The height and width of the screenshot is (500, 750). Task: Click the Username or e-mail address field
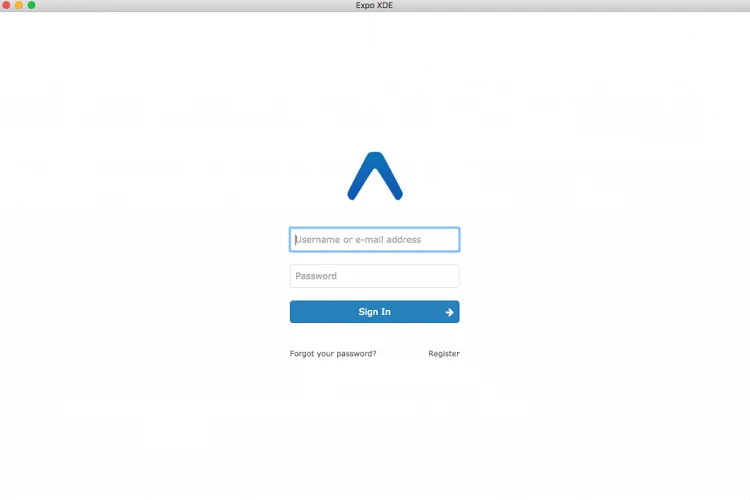point(375,239)
